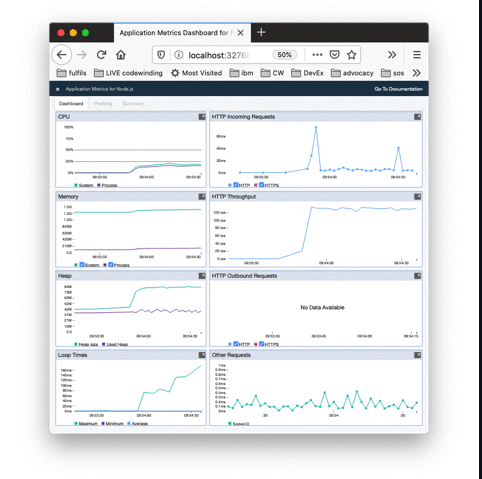Maximize the Memory chart panel
The image size is (482, 479).
click(x=202, y=197)
